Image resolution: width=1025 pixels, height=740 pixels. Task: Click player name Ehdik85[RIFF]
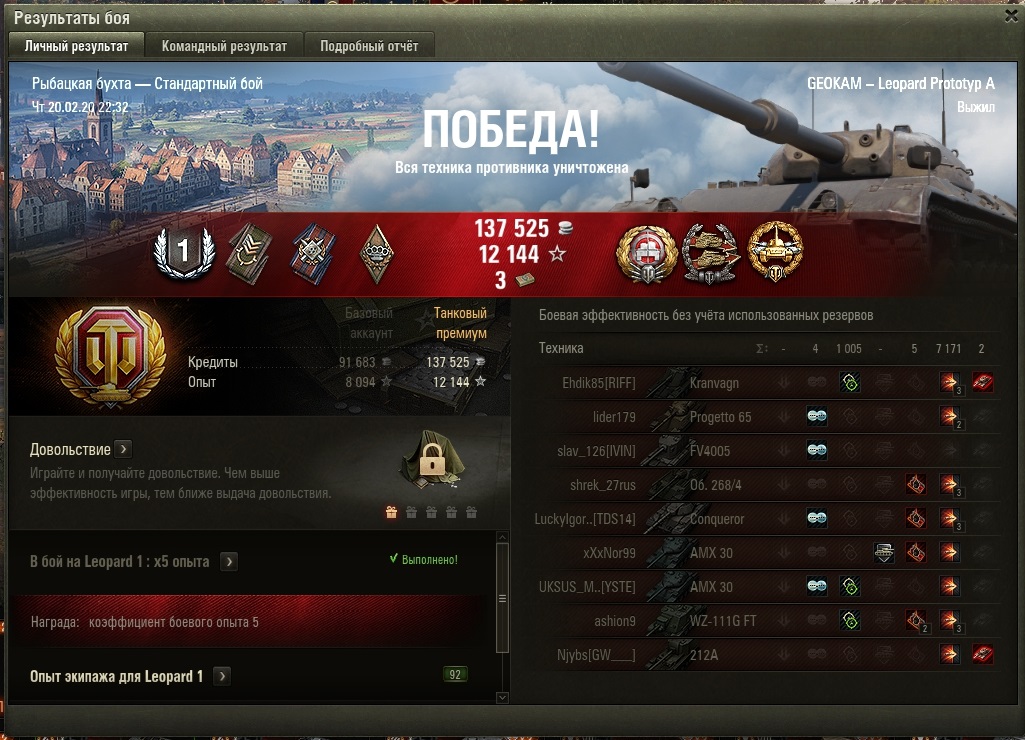[x=599, y=383]
